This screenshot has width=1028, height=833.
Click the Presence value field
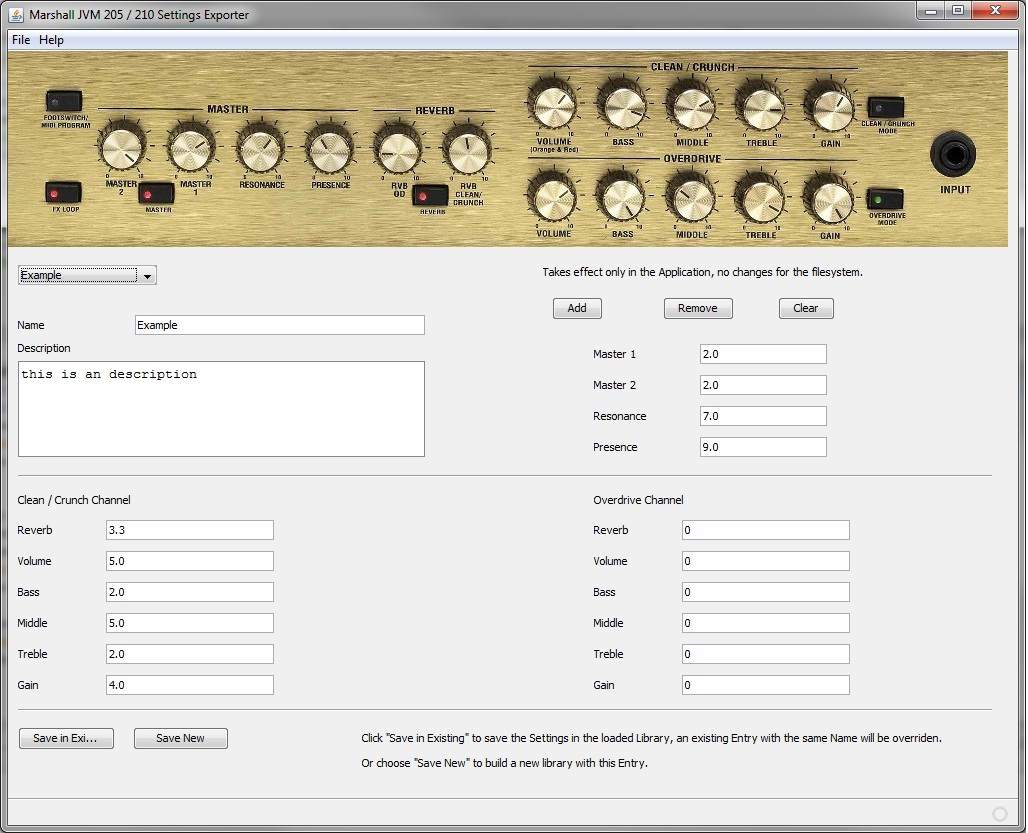pos(763,447)
